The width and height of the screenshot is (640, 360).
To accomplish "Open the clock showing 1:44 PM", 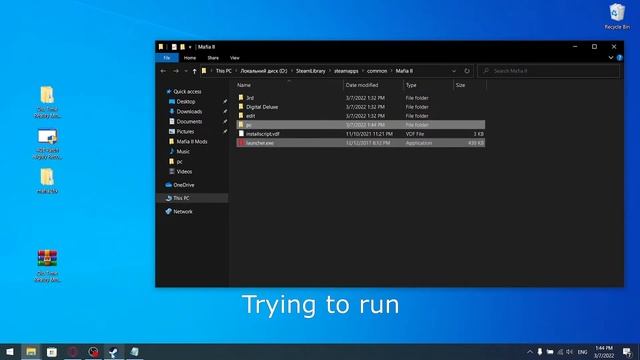I will pyautogui.click(x=604, y=351).
